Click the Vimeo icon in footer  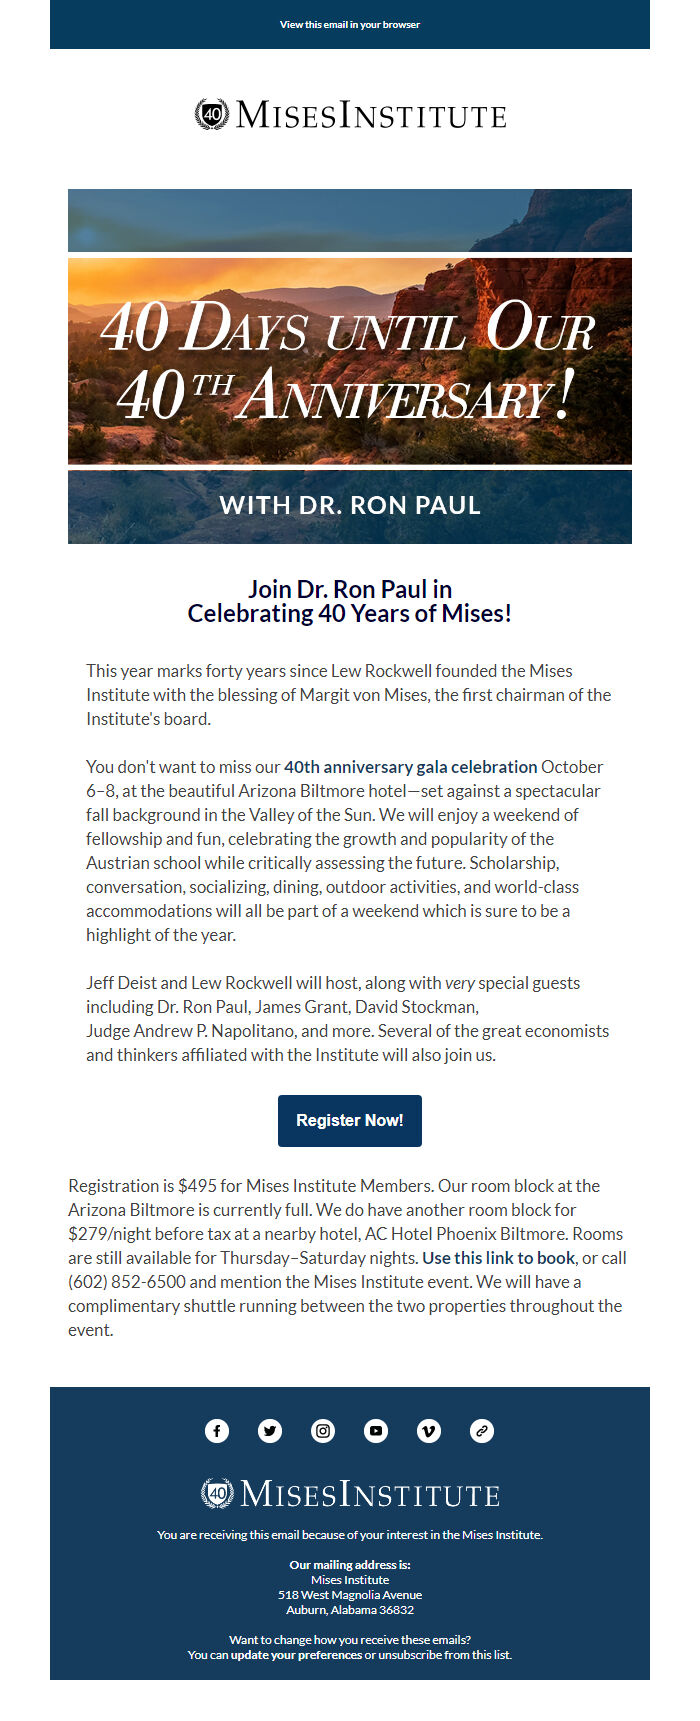pyautogui.click(x=429, y=1431)
